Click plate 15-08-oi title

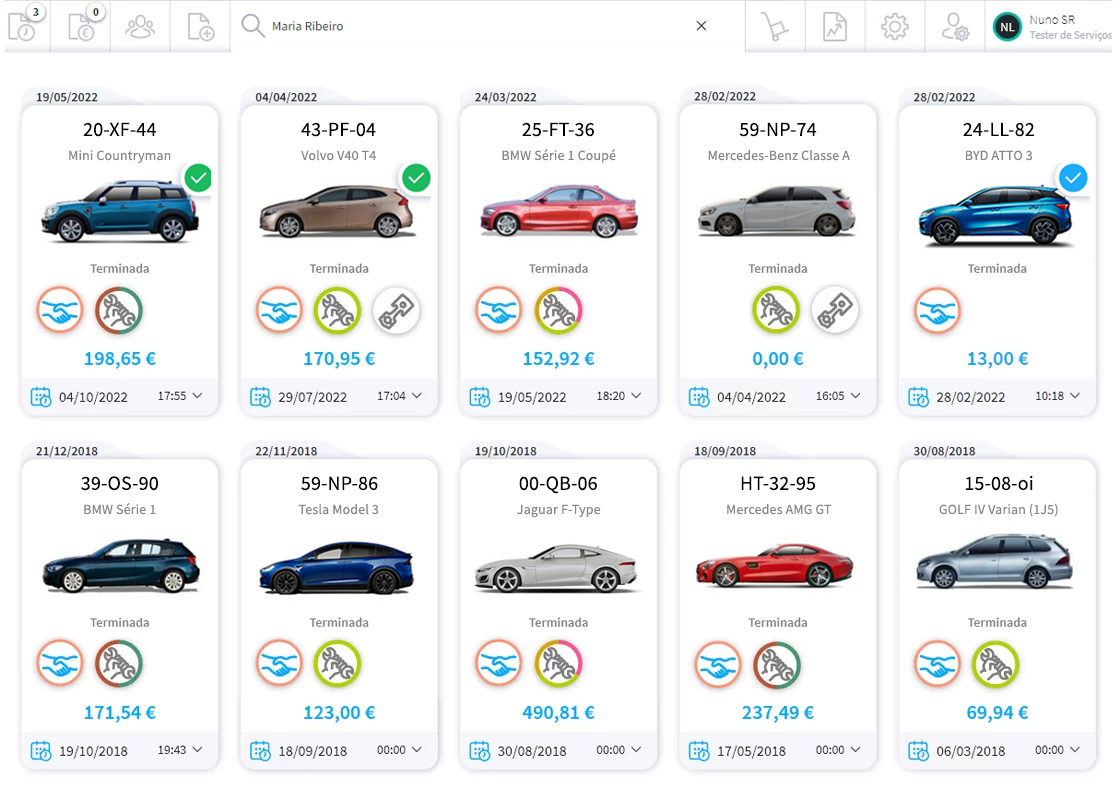[x=998, y=484]
